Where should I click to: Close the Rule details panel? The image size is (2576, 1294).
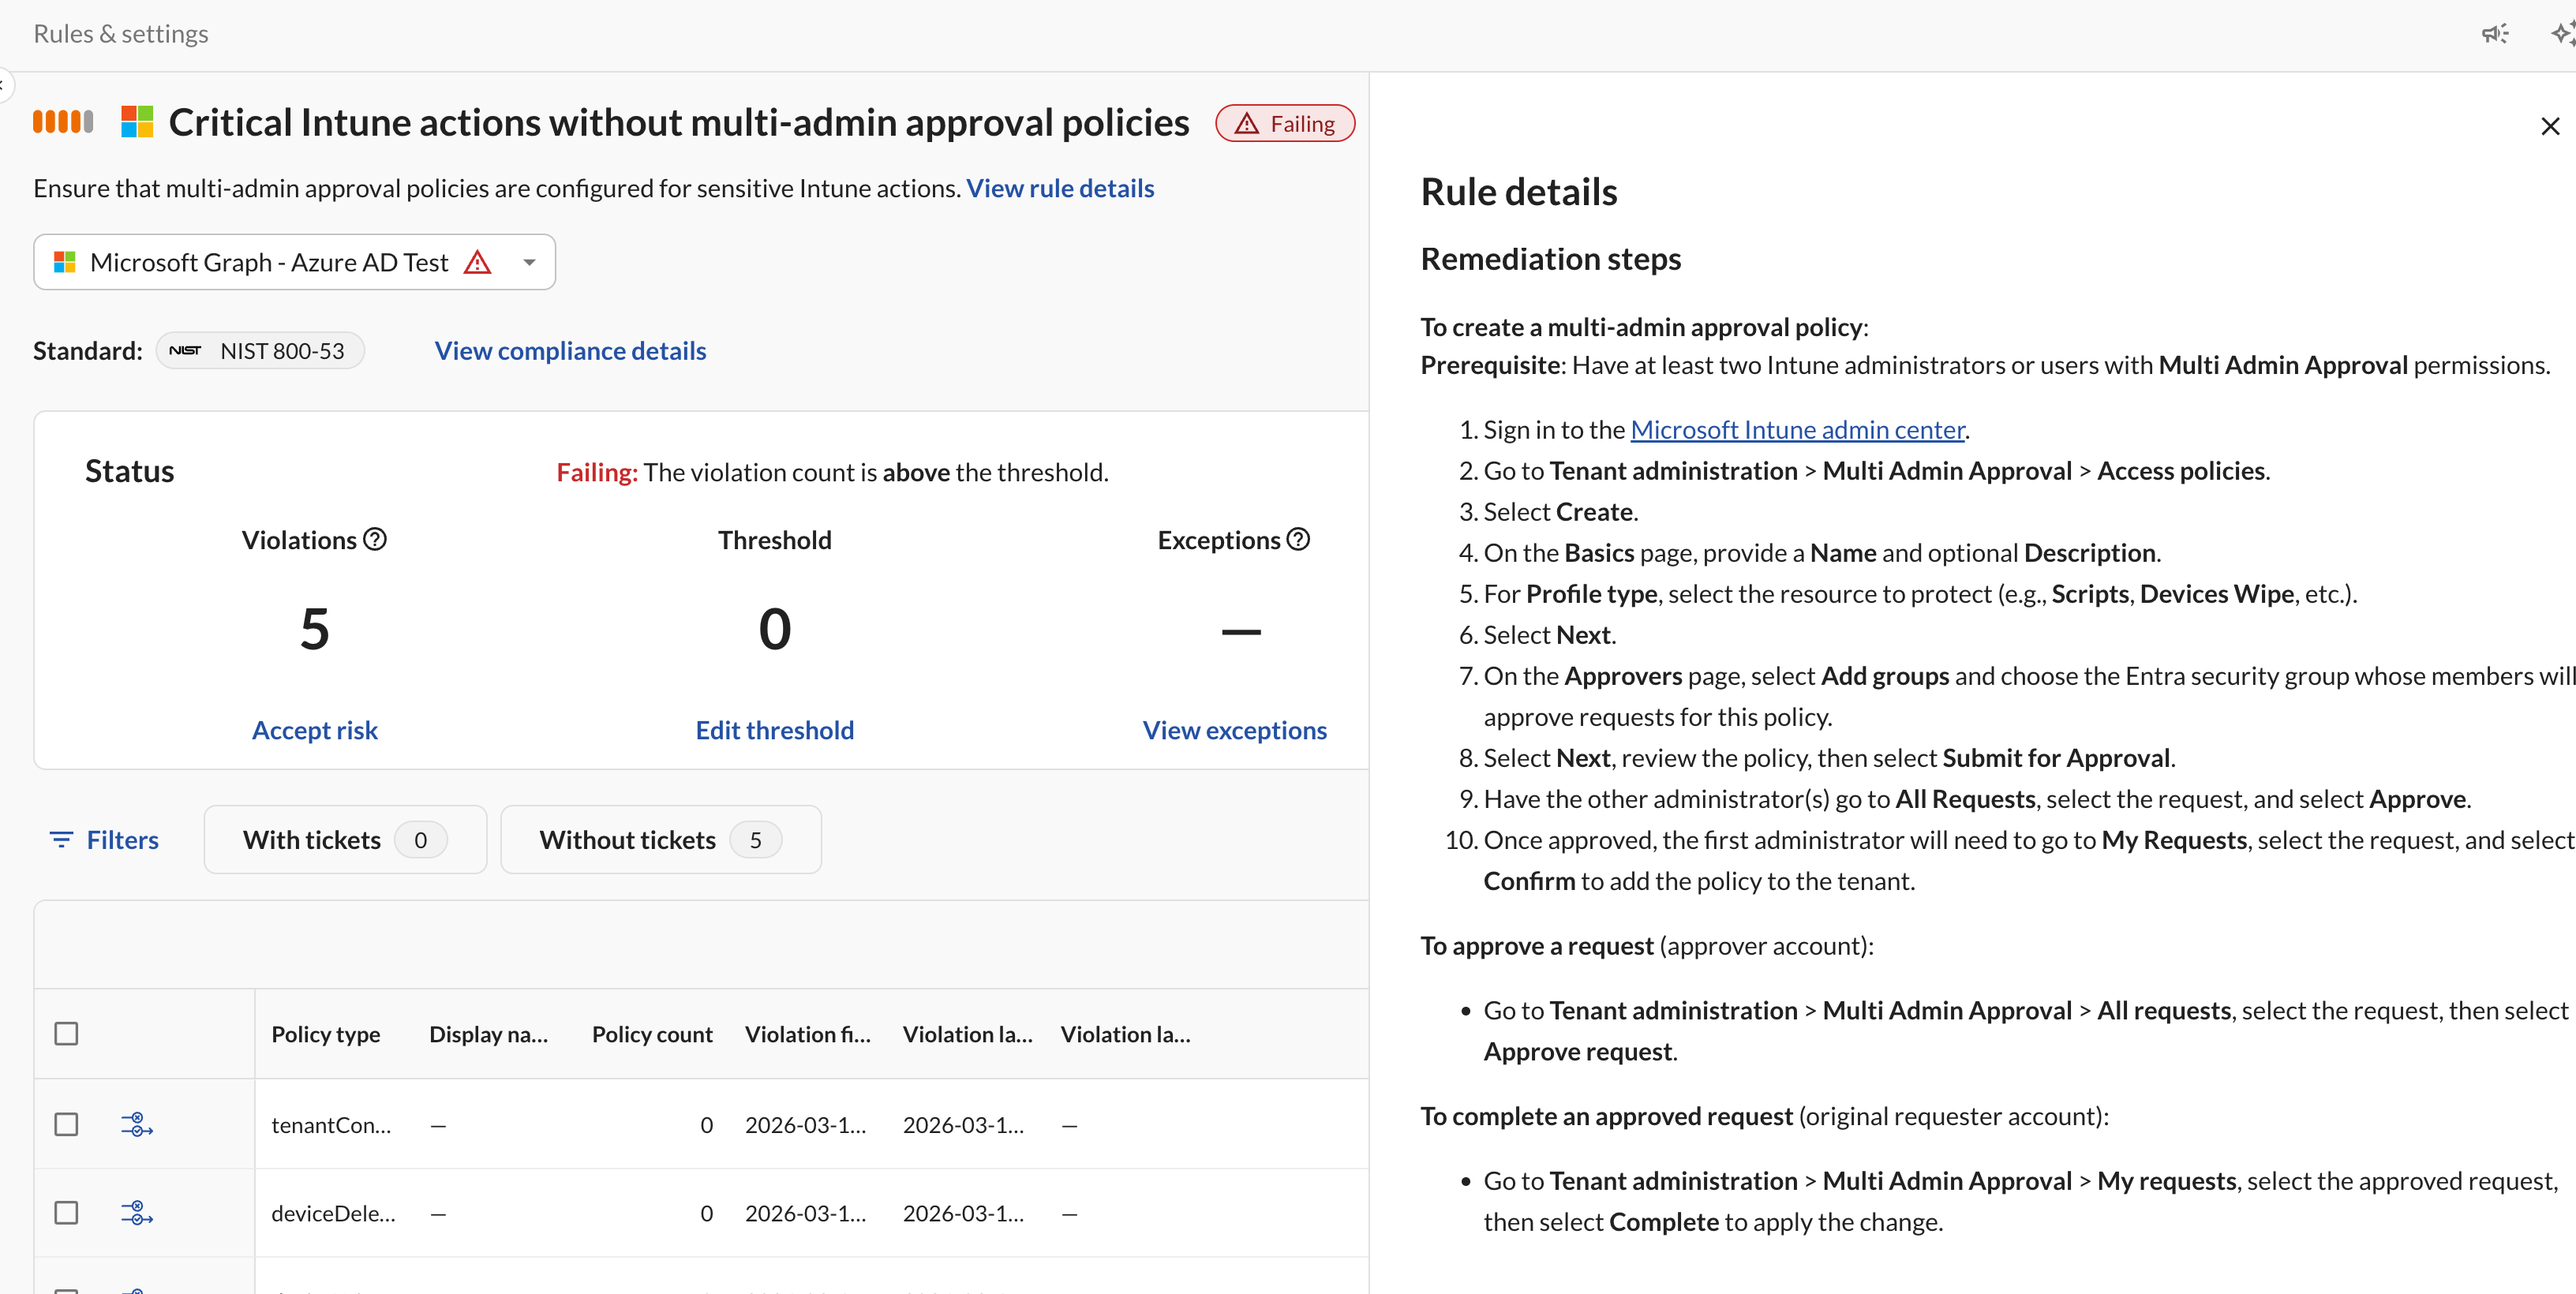point(2549,126)
